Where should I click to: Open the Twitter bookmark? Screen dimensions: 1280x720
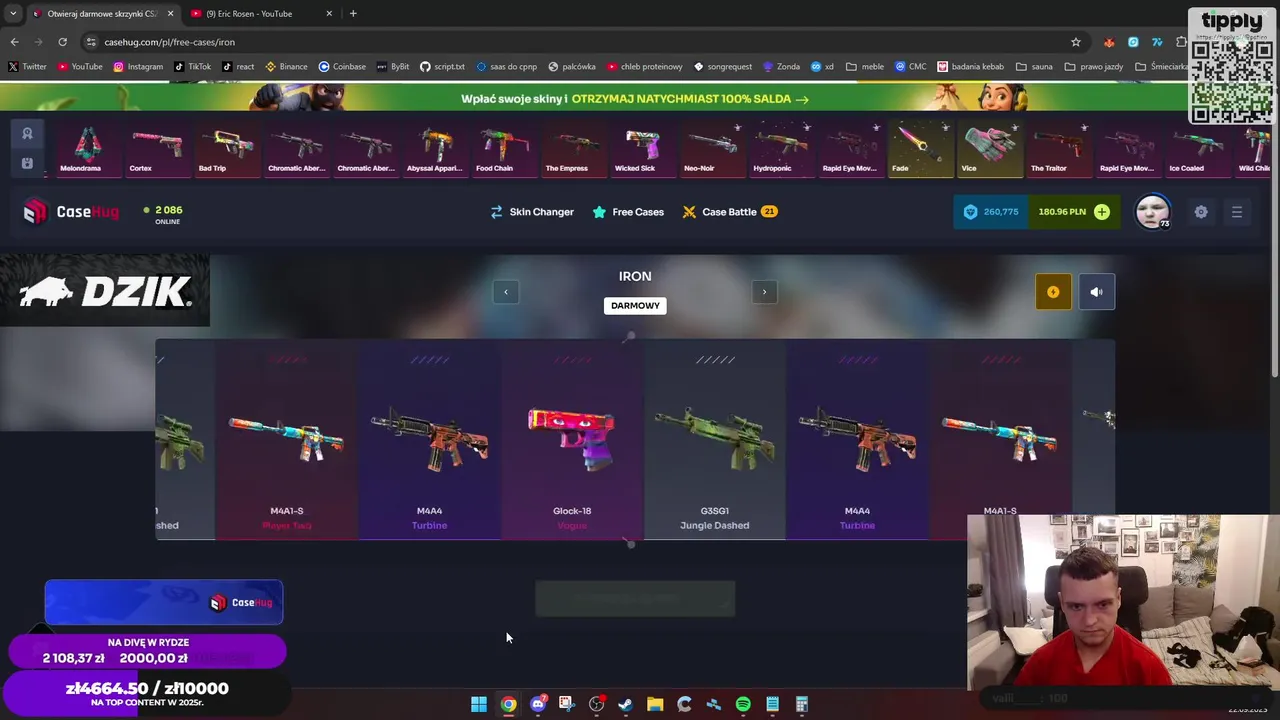pyautogui.click(x=28, y=67)
